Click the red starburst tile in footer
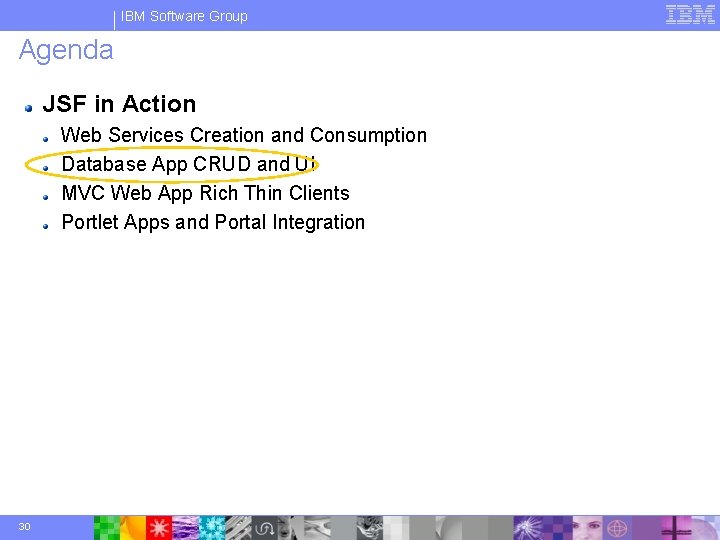The height and width of the screenshot is (540, 720). [x=159, y=528]
